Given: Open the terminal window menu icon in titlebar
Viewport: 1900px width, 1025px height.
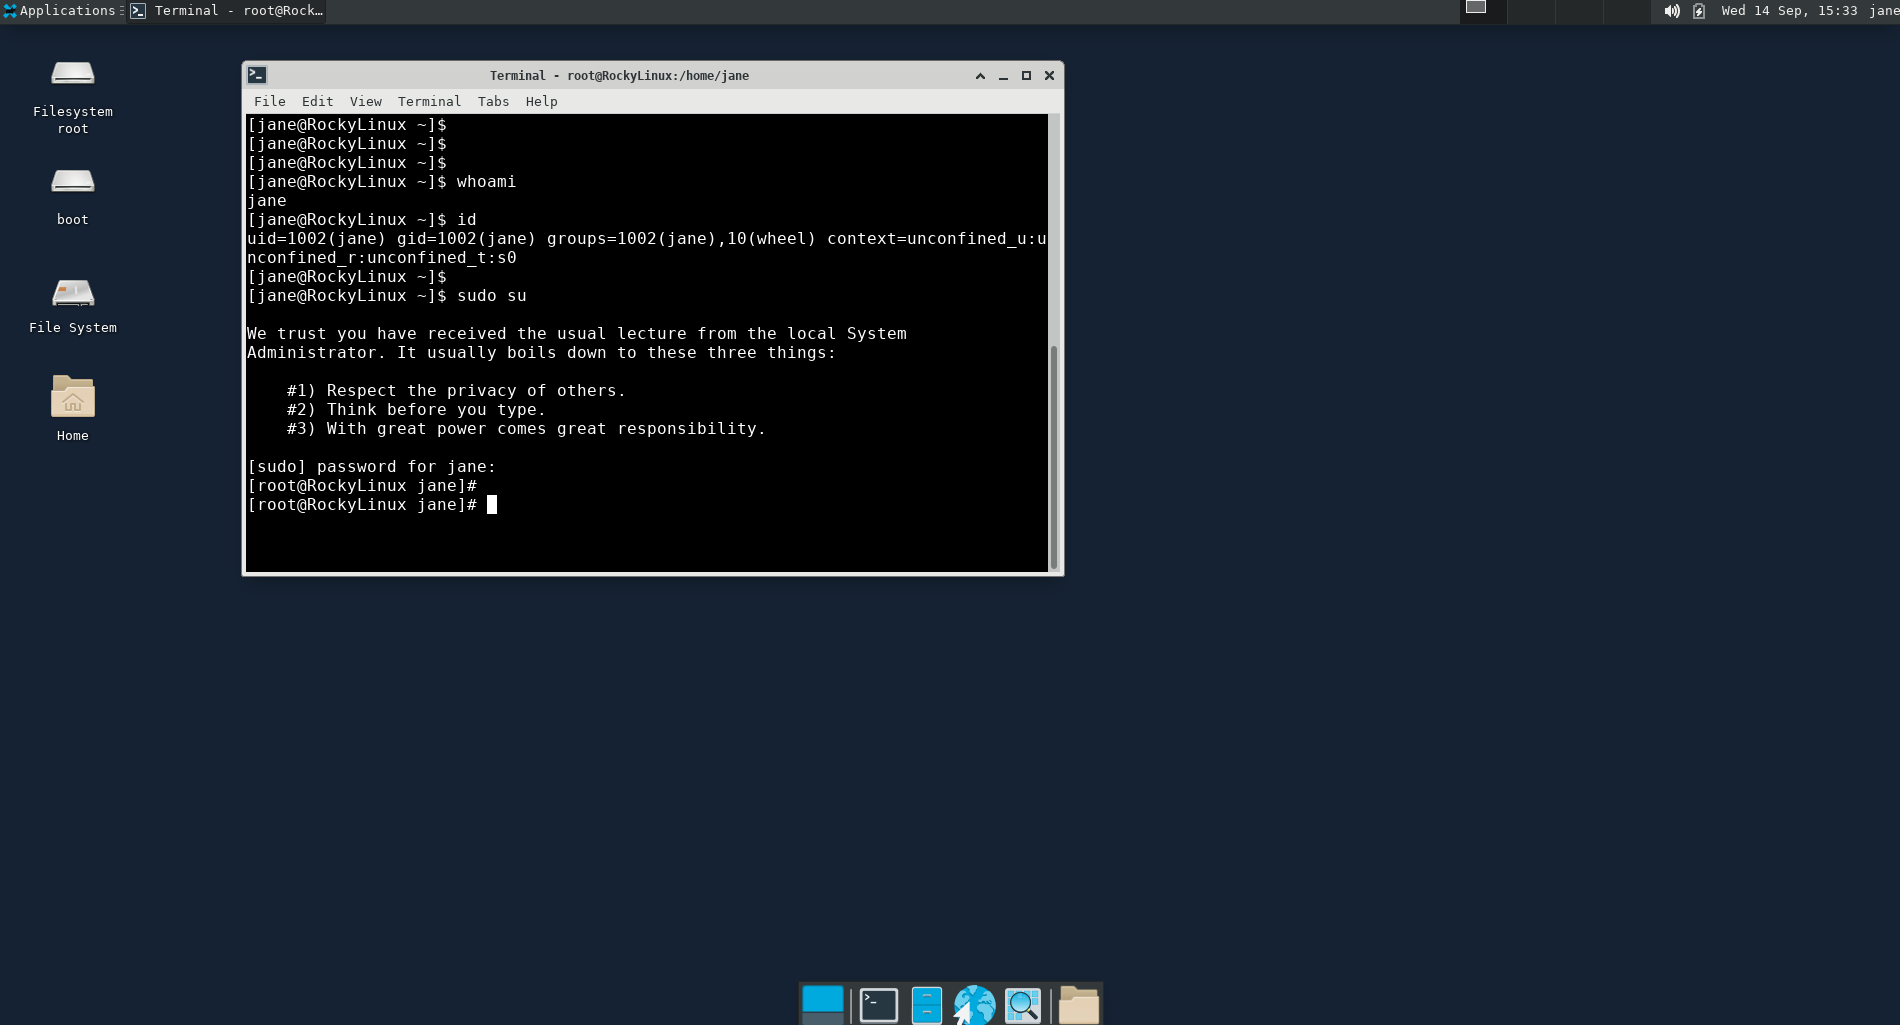Looking at the screenshot, I should pyautogui.click(x=257, y=75).
